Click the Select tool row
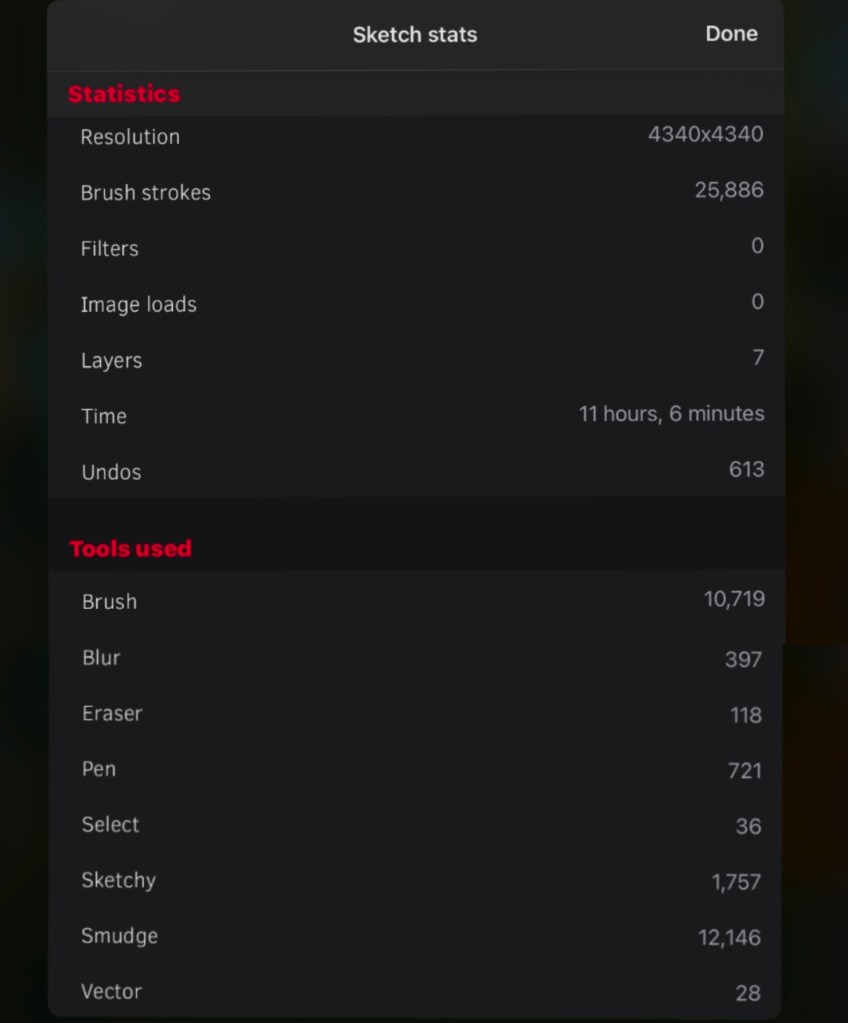This screenshot has width=848, height=1023. [415, 825]
